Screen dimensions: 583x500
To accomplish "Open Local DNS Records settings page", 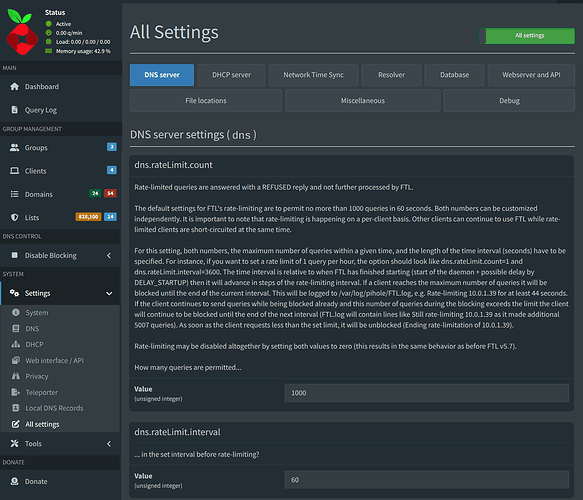I will coord(54,408).
